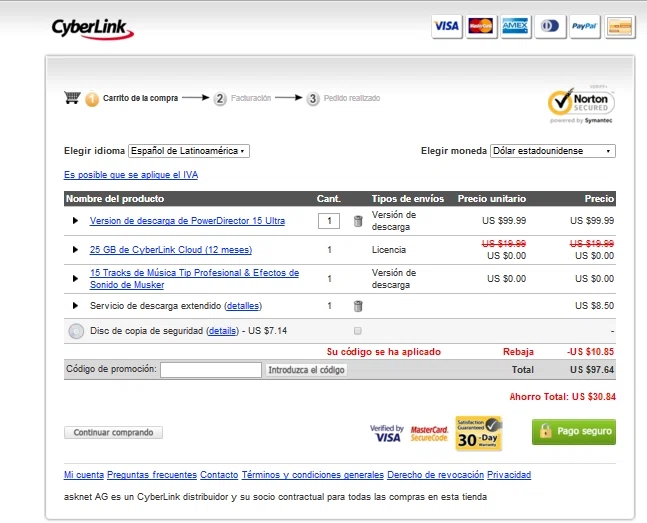Click the Norton Secured seal
Viewport: 647px width, 523px height.
point(581,105)
